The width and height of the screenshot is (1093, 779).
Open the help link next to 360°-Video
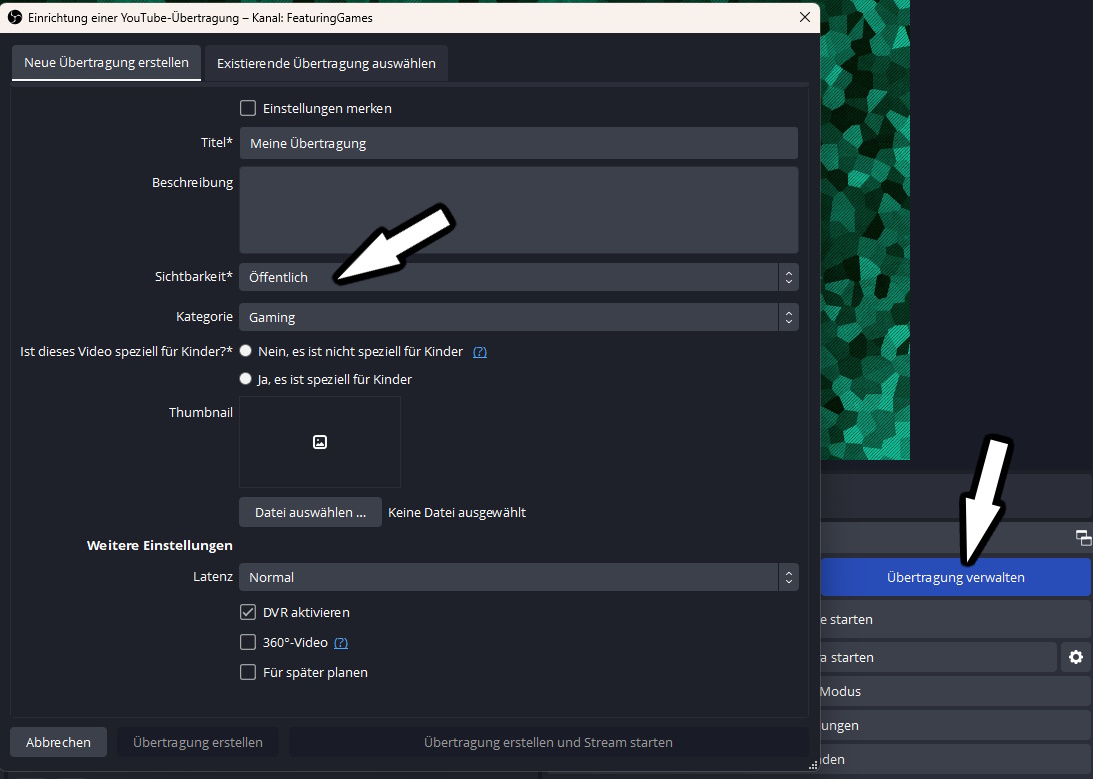[x=341, y=643]
